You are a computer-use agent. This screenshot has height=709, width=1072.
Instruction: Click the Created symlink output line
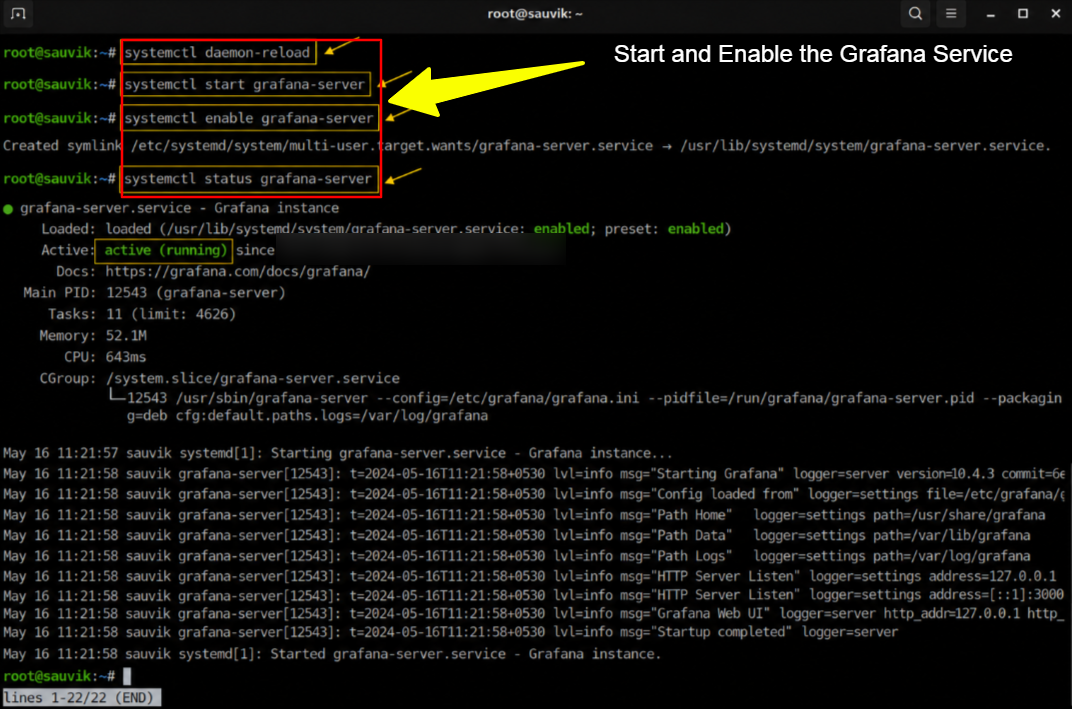click(x=526, y=146)
